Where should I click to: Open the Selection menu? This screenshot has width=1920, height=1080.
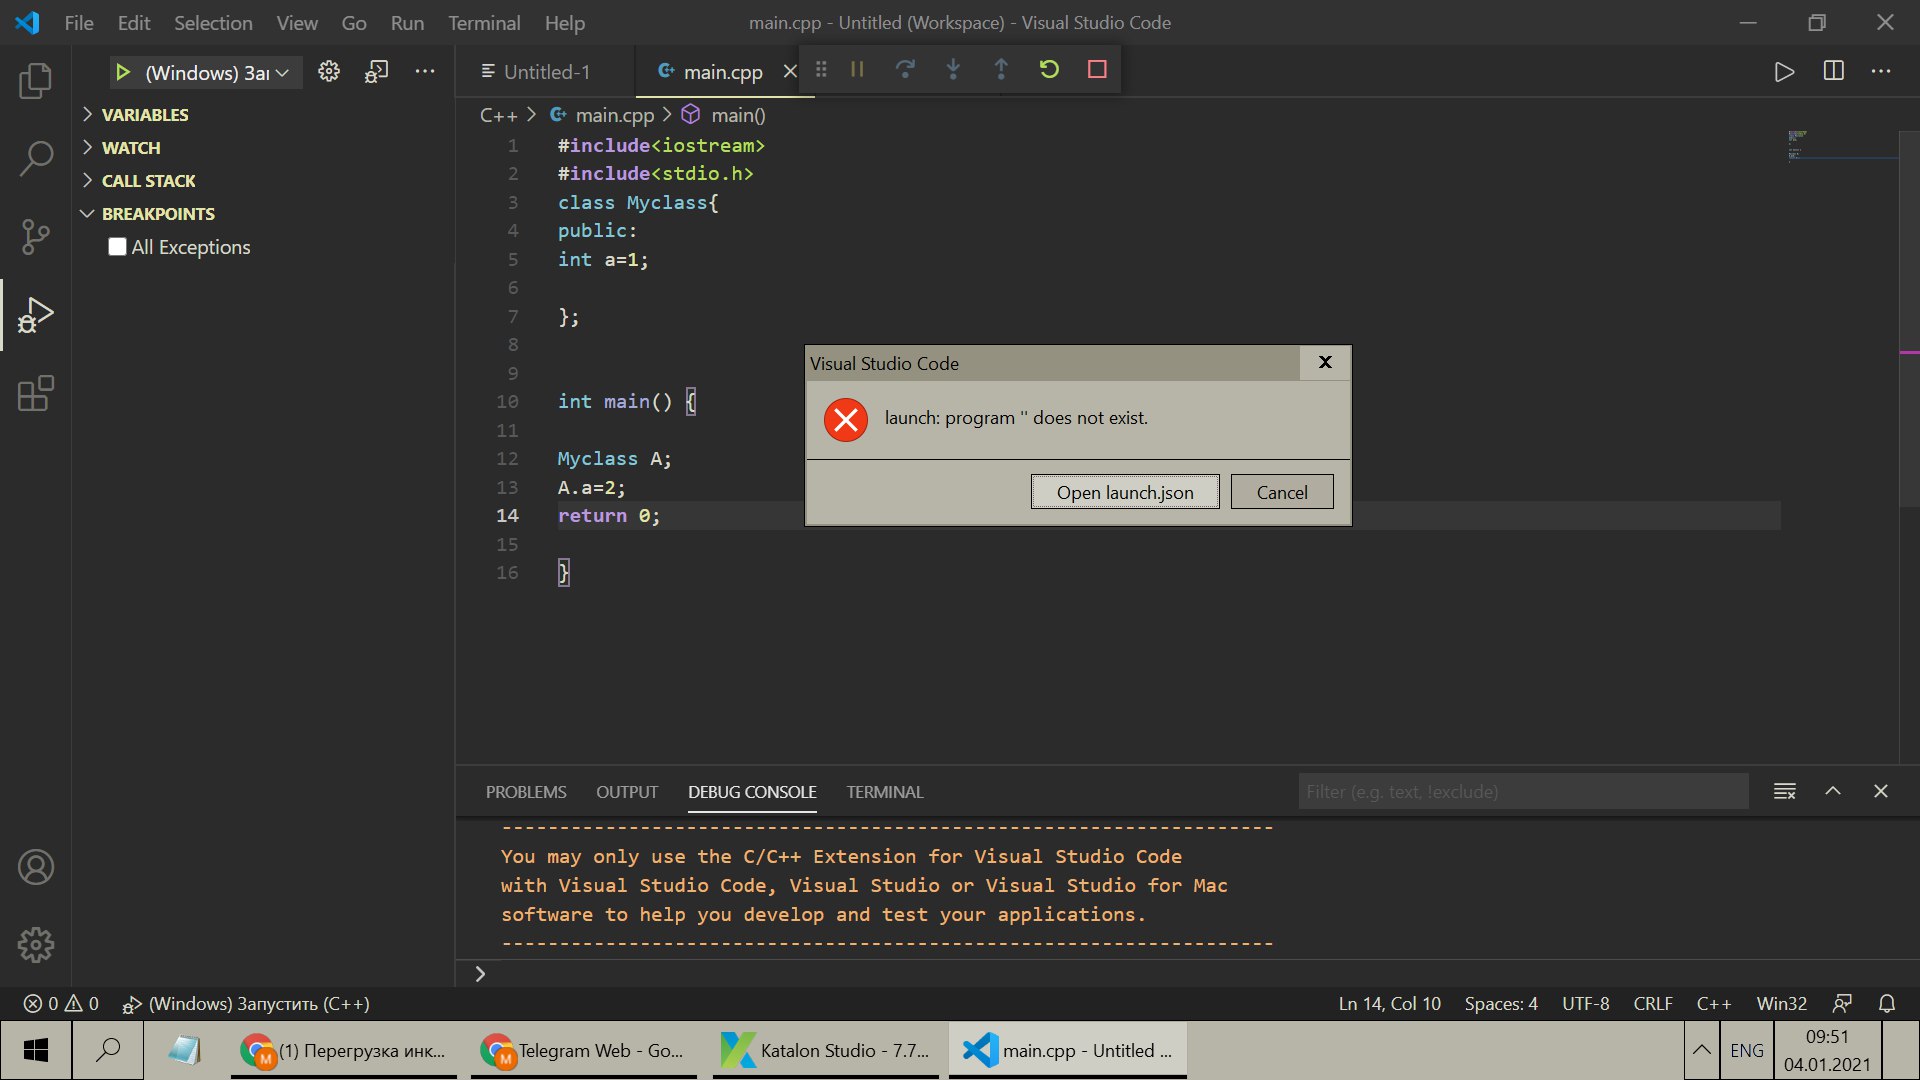click(213, 22)
